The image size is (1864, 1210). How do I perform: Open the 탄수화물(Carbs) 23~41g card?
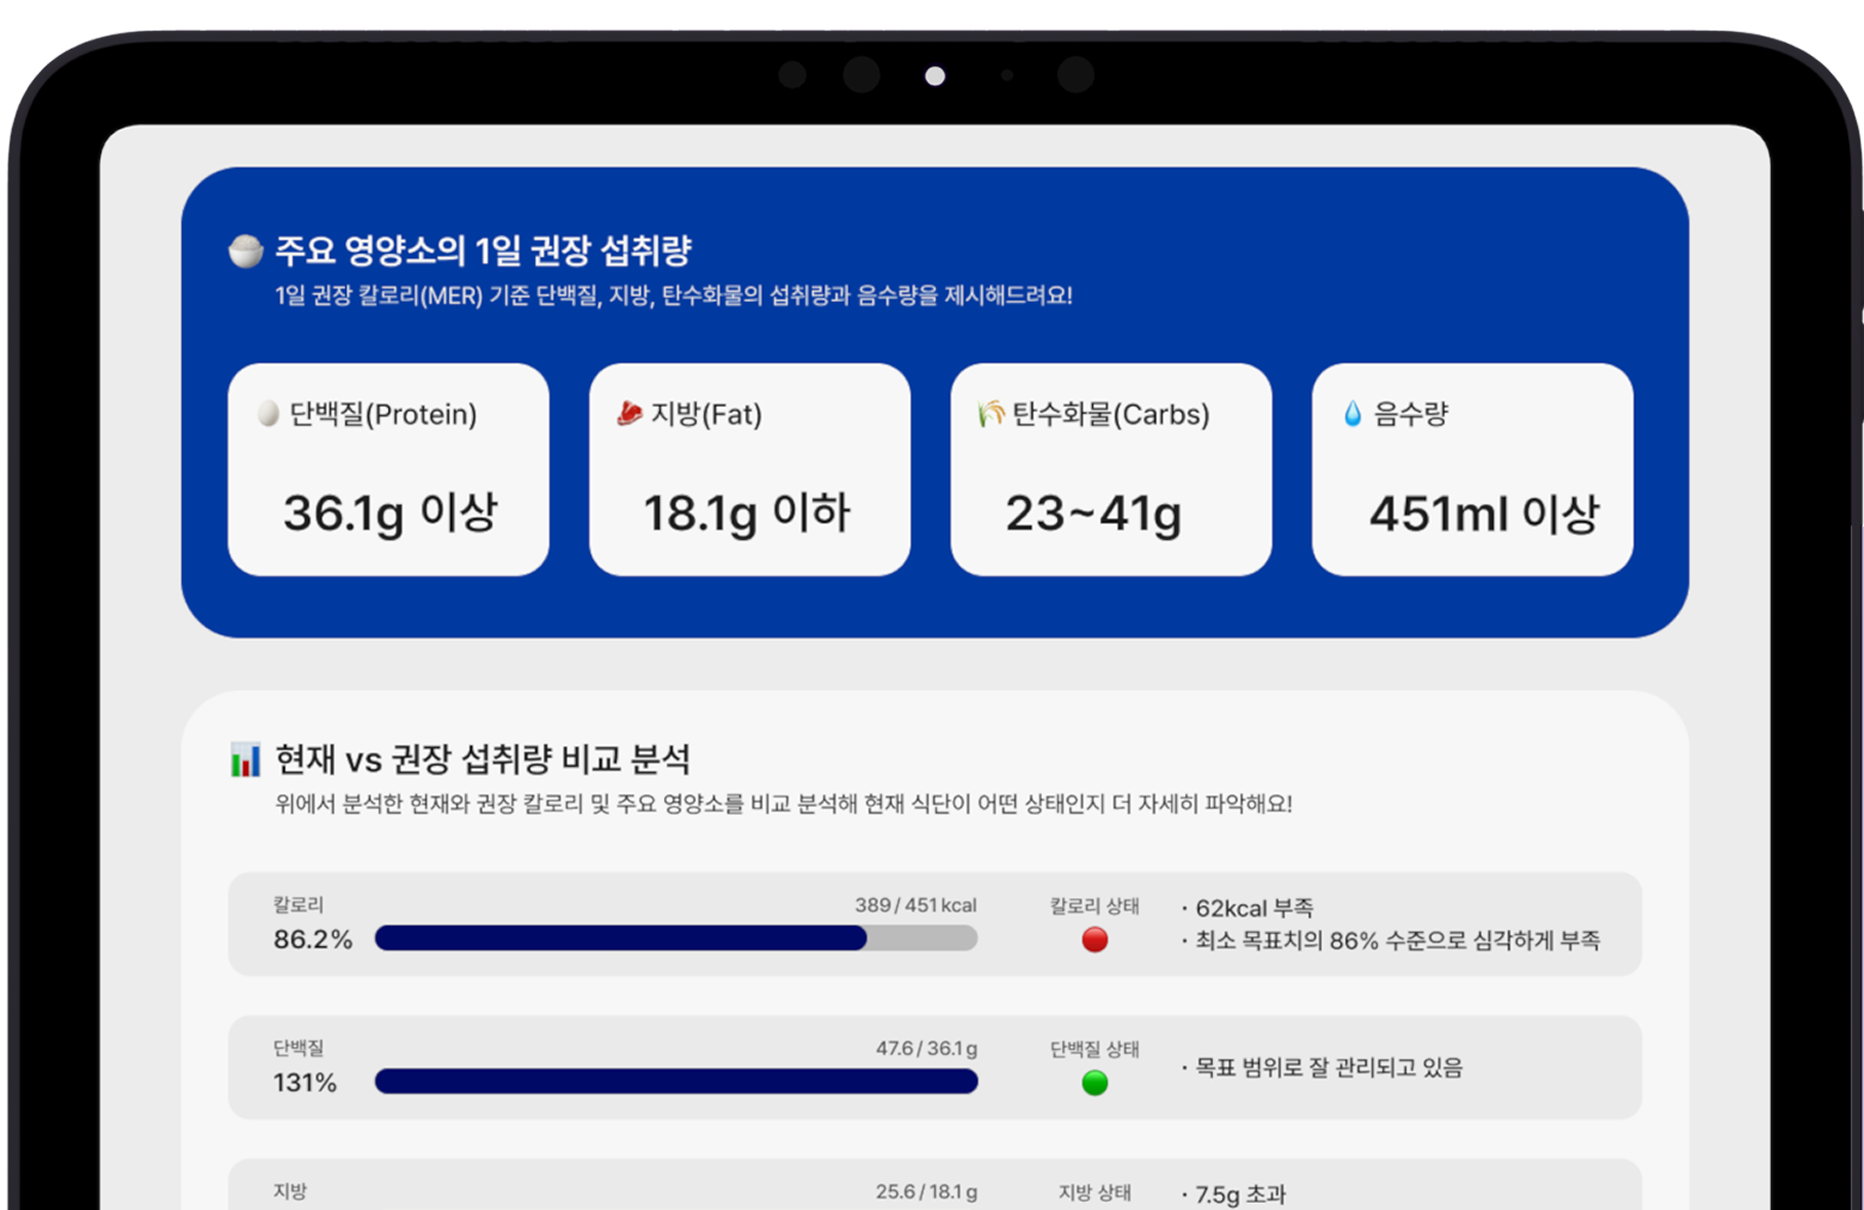[x=1111, y=470]
